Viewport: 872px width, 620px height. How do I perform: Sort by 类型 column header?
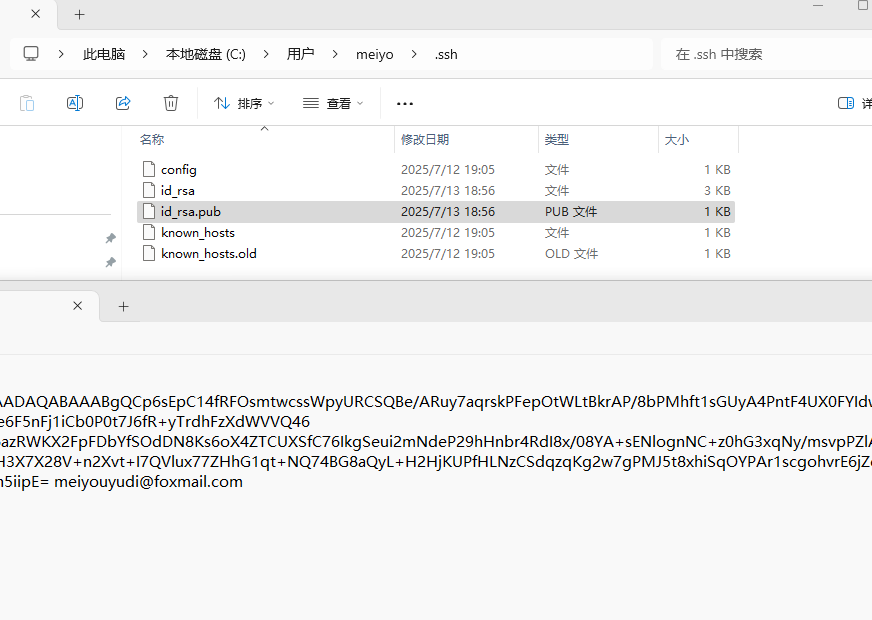[557, 140]
